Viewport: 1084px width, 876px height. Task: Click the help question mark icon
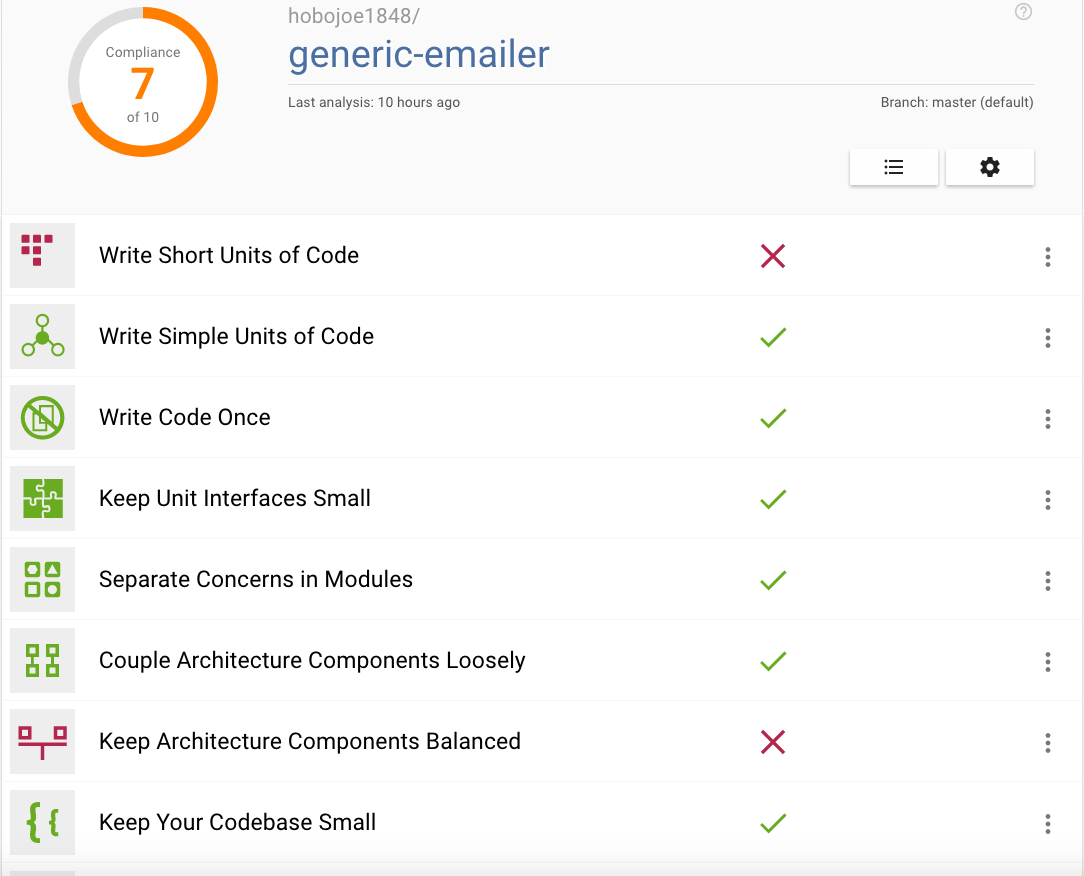(1023, 12)
